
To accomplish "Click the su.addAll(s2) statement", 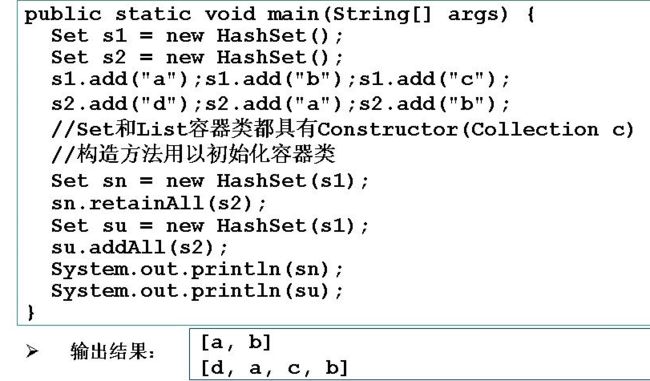I will tap(140, 248).
